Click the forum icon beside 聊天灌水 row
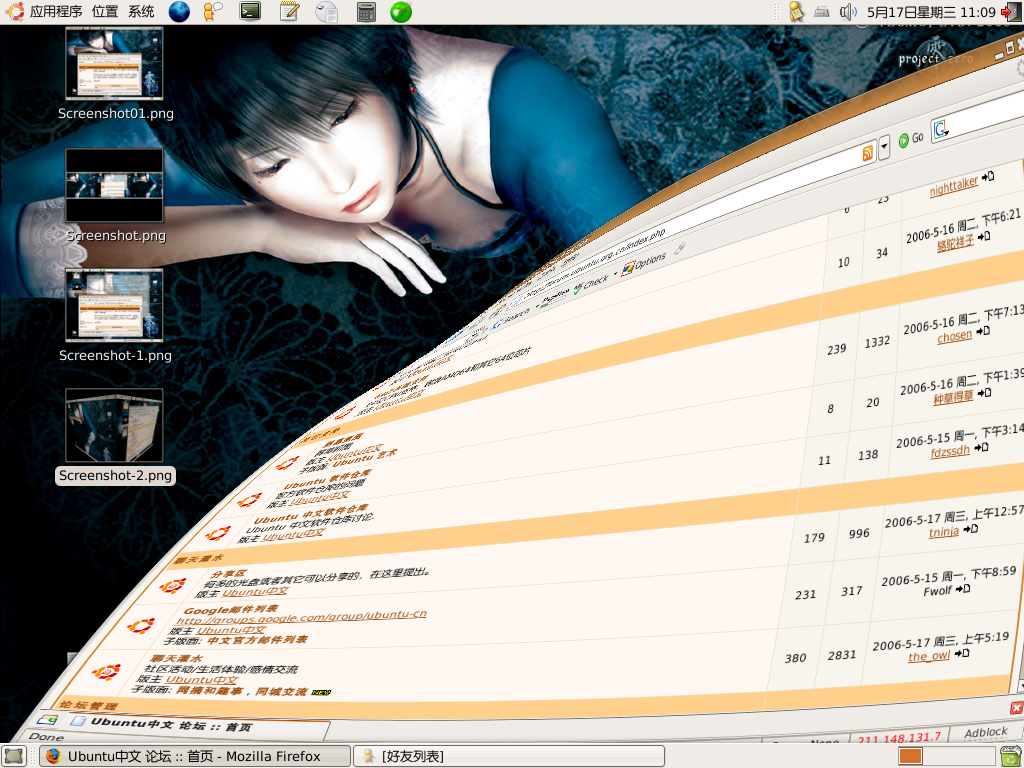 (x=106, y=671)
